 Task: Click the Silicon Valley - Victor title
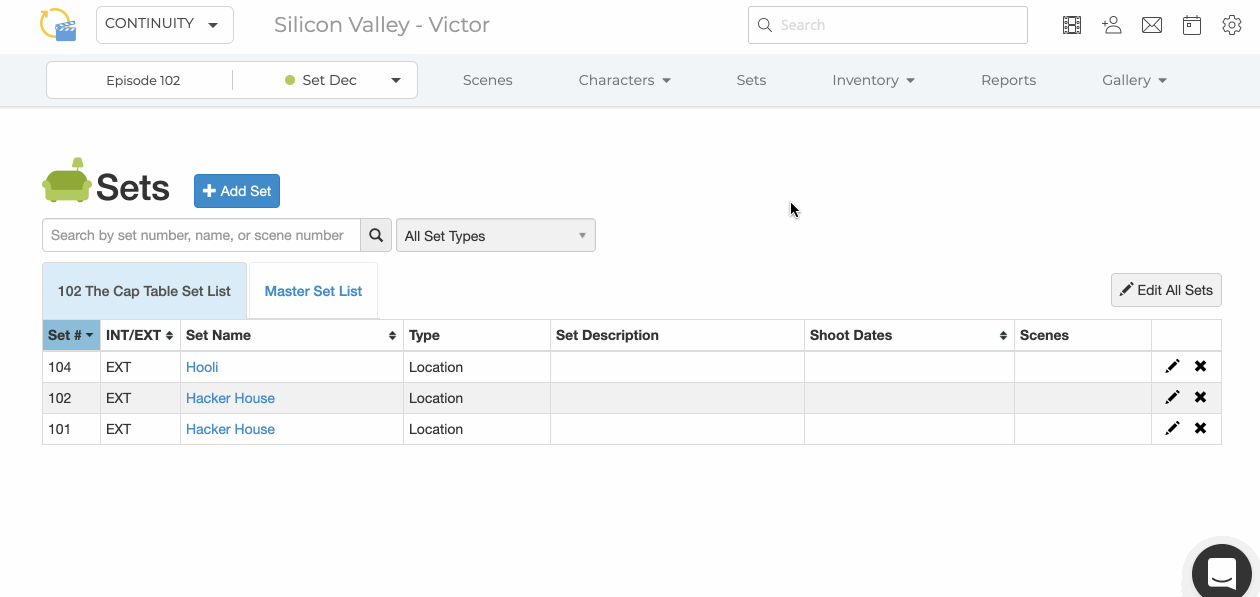point(382,25)
